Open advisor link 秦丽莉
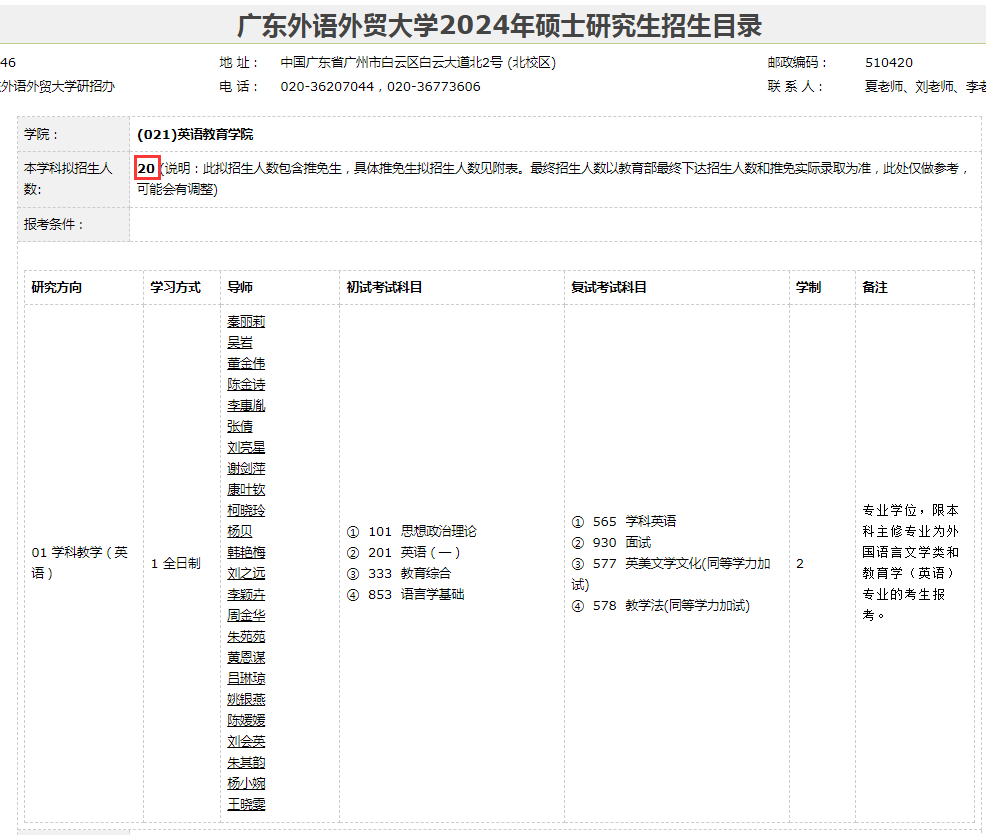The height and width of the screenshot is (835, 986). (246, 321)
